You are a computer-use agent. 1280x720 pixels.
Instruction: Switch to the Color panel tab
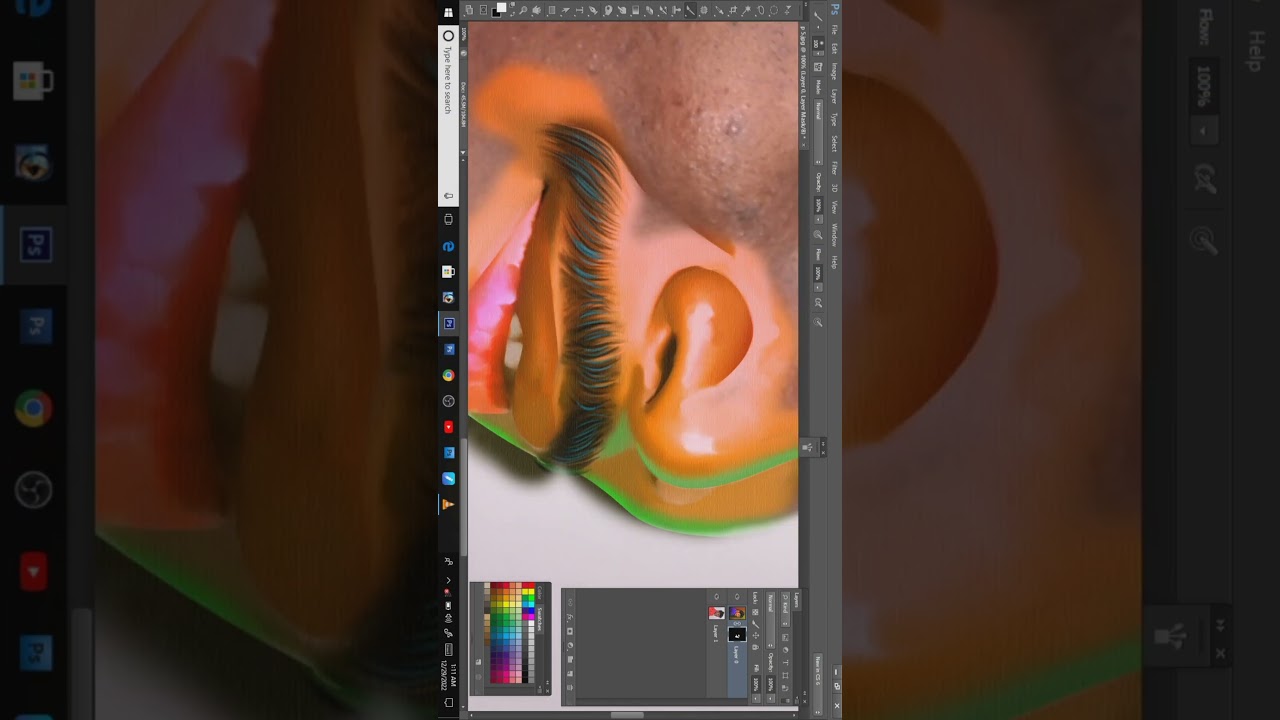[542, 594]
